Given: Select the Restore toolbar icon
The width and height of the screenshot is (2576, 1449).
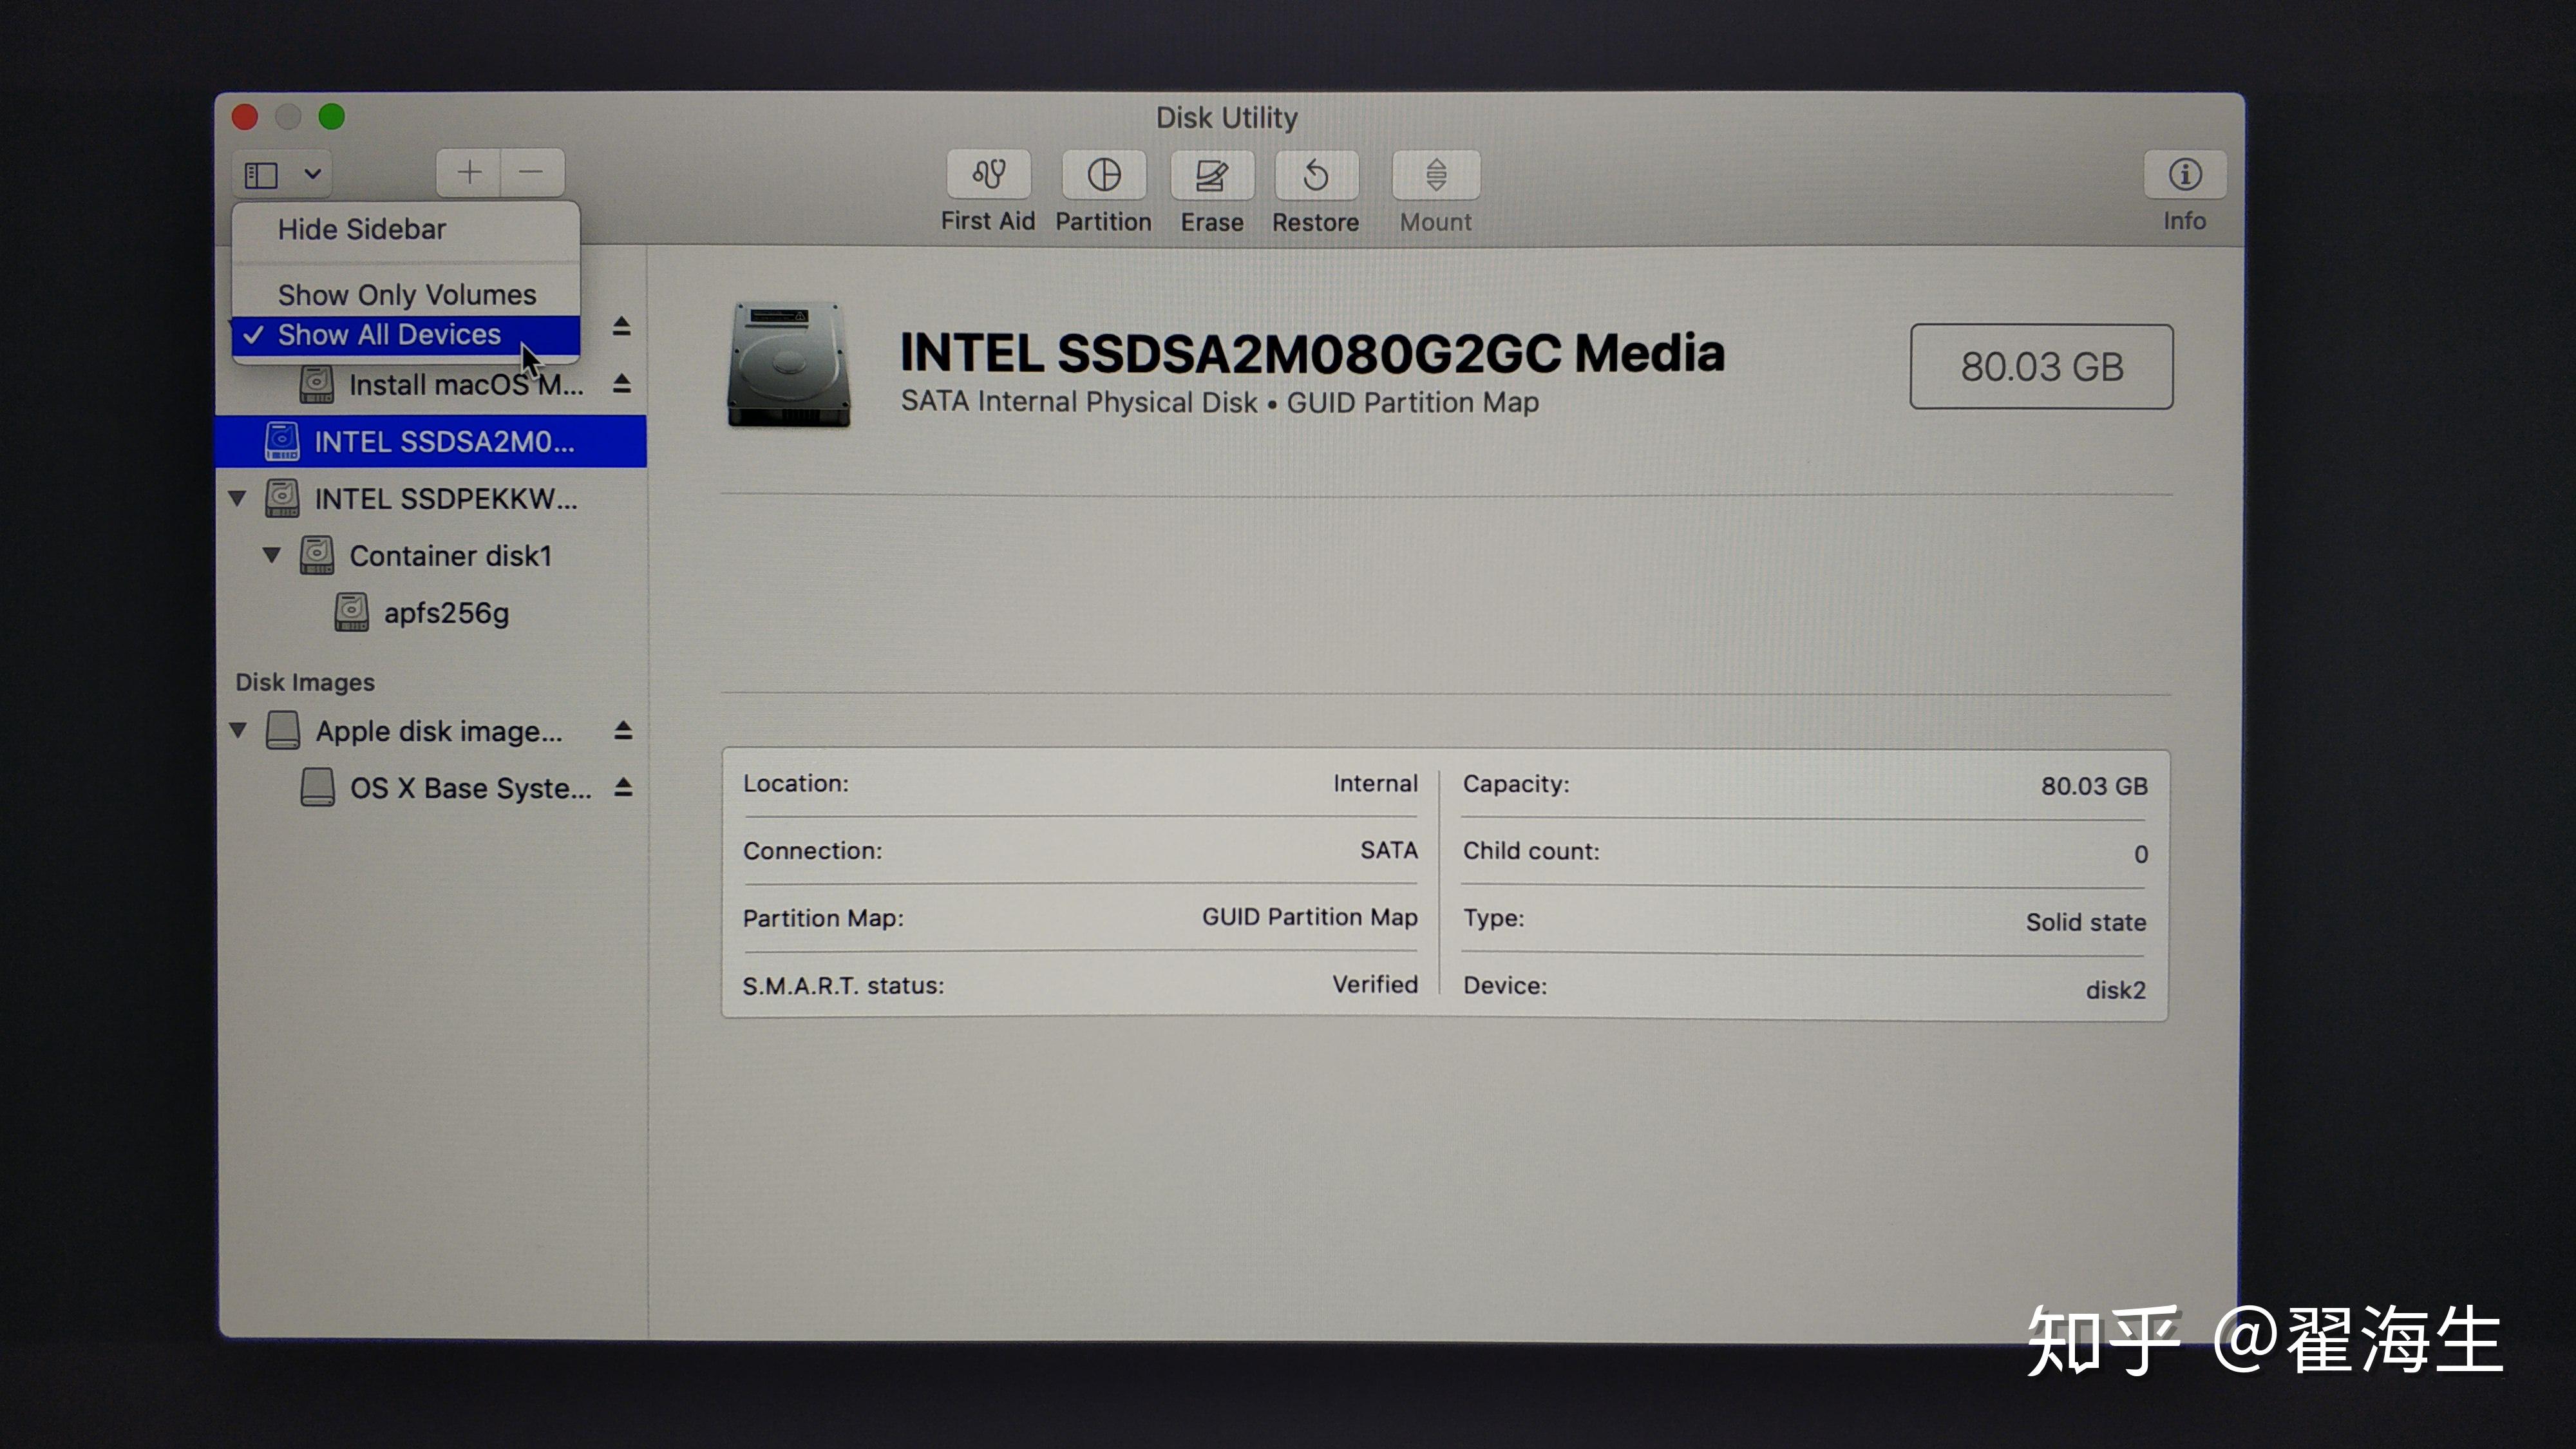Looking at the screenshot, I should tap(1315, 175).
